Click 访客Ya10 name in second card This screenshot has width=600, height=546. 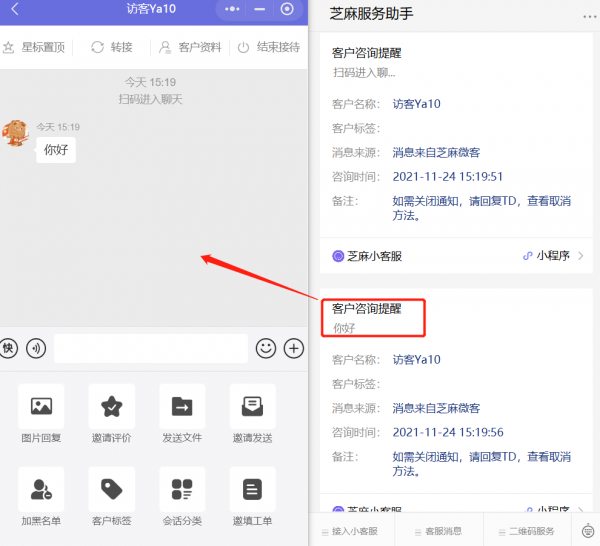click(x=416, y=360)
